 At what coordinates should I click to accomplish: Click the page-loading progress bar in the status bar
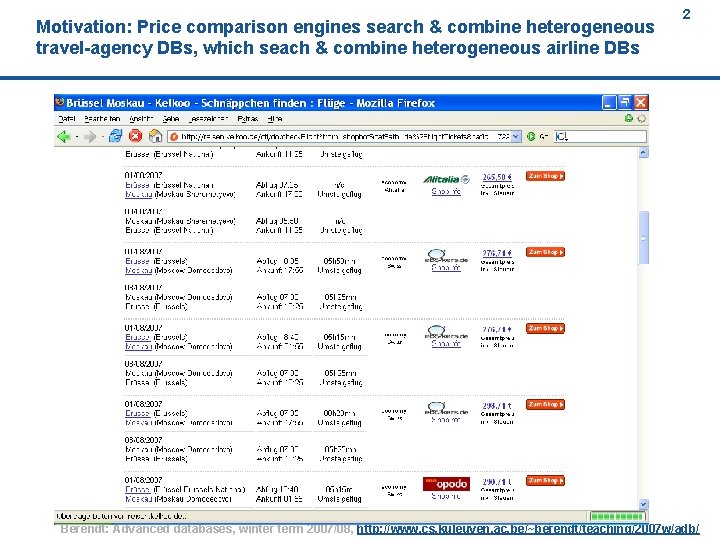[x=617, y=516]
